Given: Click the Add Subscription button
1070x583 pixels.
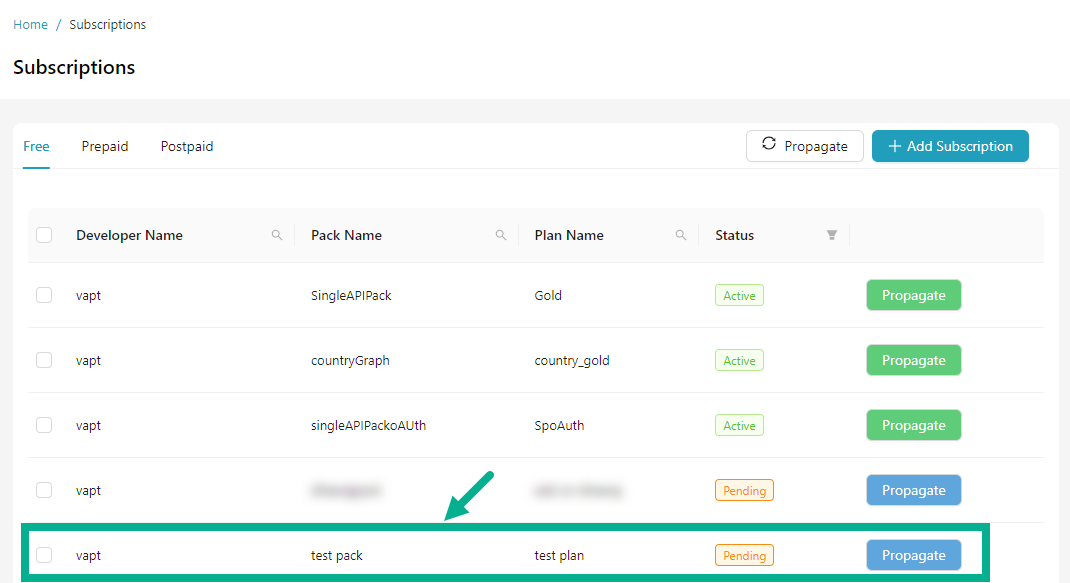Looking at the screenshot, I should click(x=950, y=146).
